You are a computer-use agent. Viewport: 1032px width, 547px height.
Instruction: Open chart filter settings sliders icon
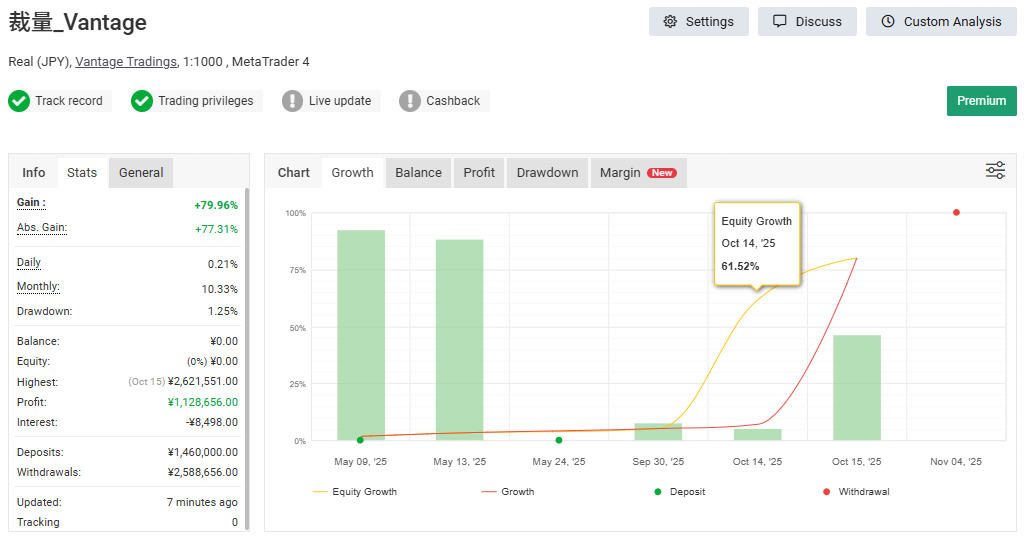coord(995,171)
